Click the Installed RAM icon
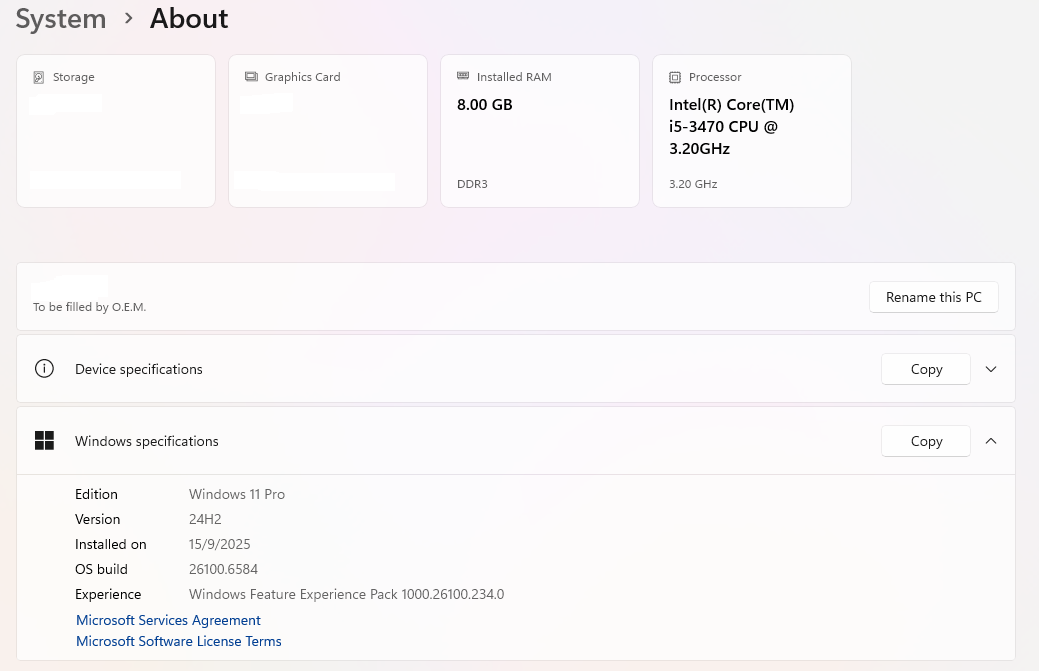 463,76
